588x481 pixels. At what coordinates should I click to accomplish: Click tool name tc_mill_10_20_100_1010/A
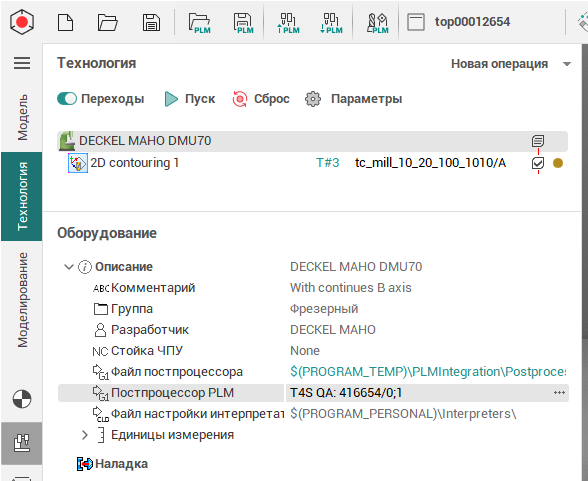430,163
